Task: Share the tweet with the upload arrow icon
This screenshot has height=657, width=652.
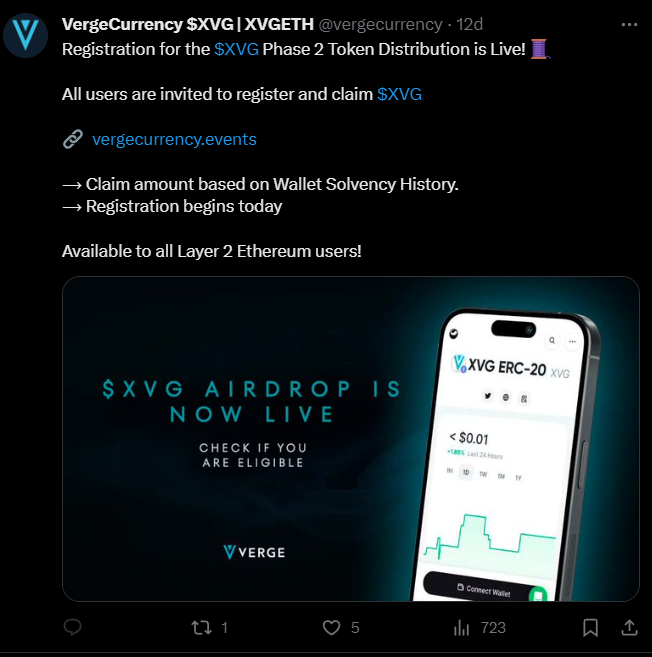Action: [x=629, y=627]
